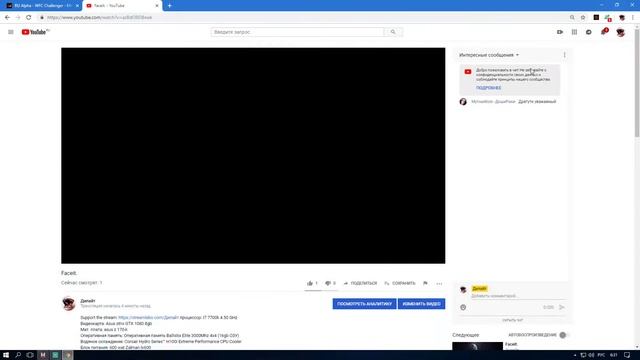The image size is (640, 360).
Task: Open the learn more link in chat notice
Action: [488, 88]
